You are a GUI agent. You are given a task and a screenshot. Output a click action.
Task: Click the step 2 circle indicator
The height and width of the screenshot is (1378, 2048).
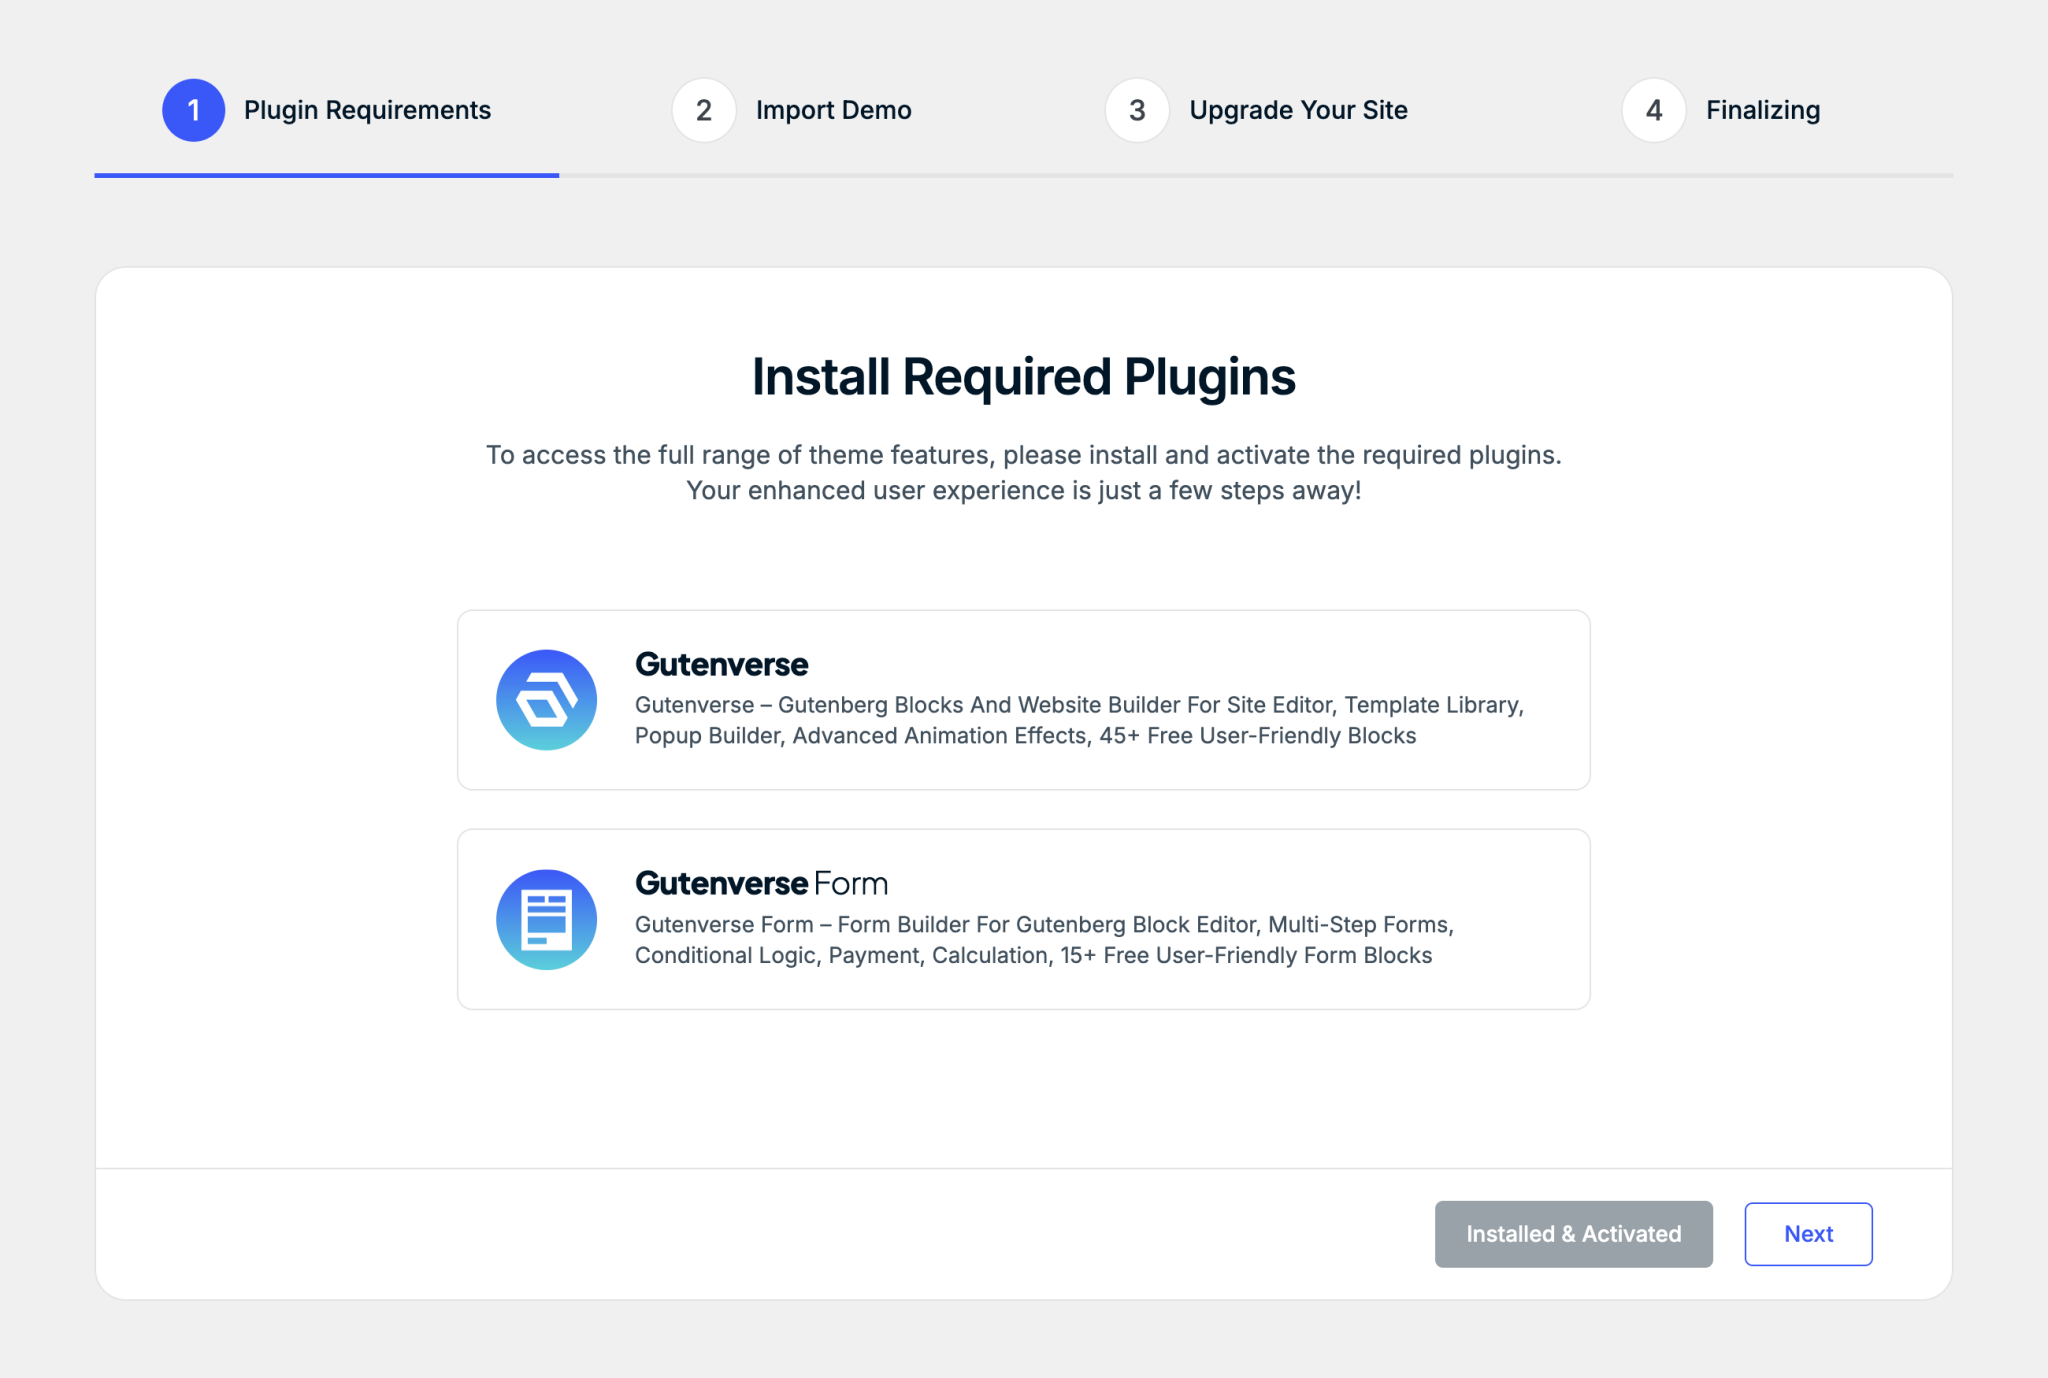click(704, 110)
